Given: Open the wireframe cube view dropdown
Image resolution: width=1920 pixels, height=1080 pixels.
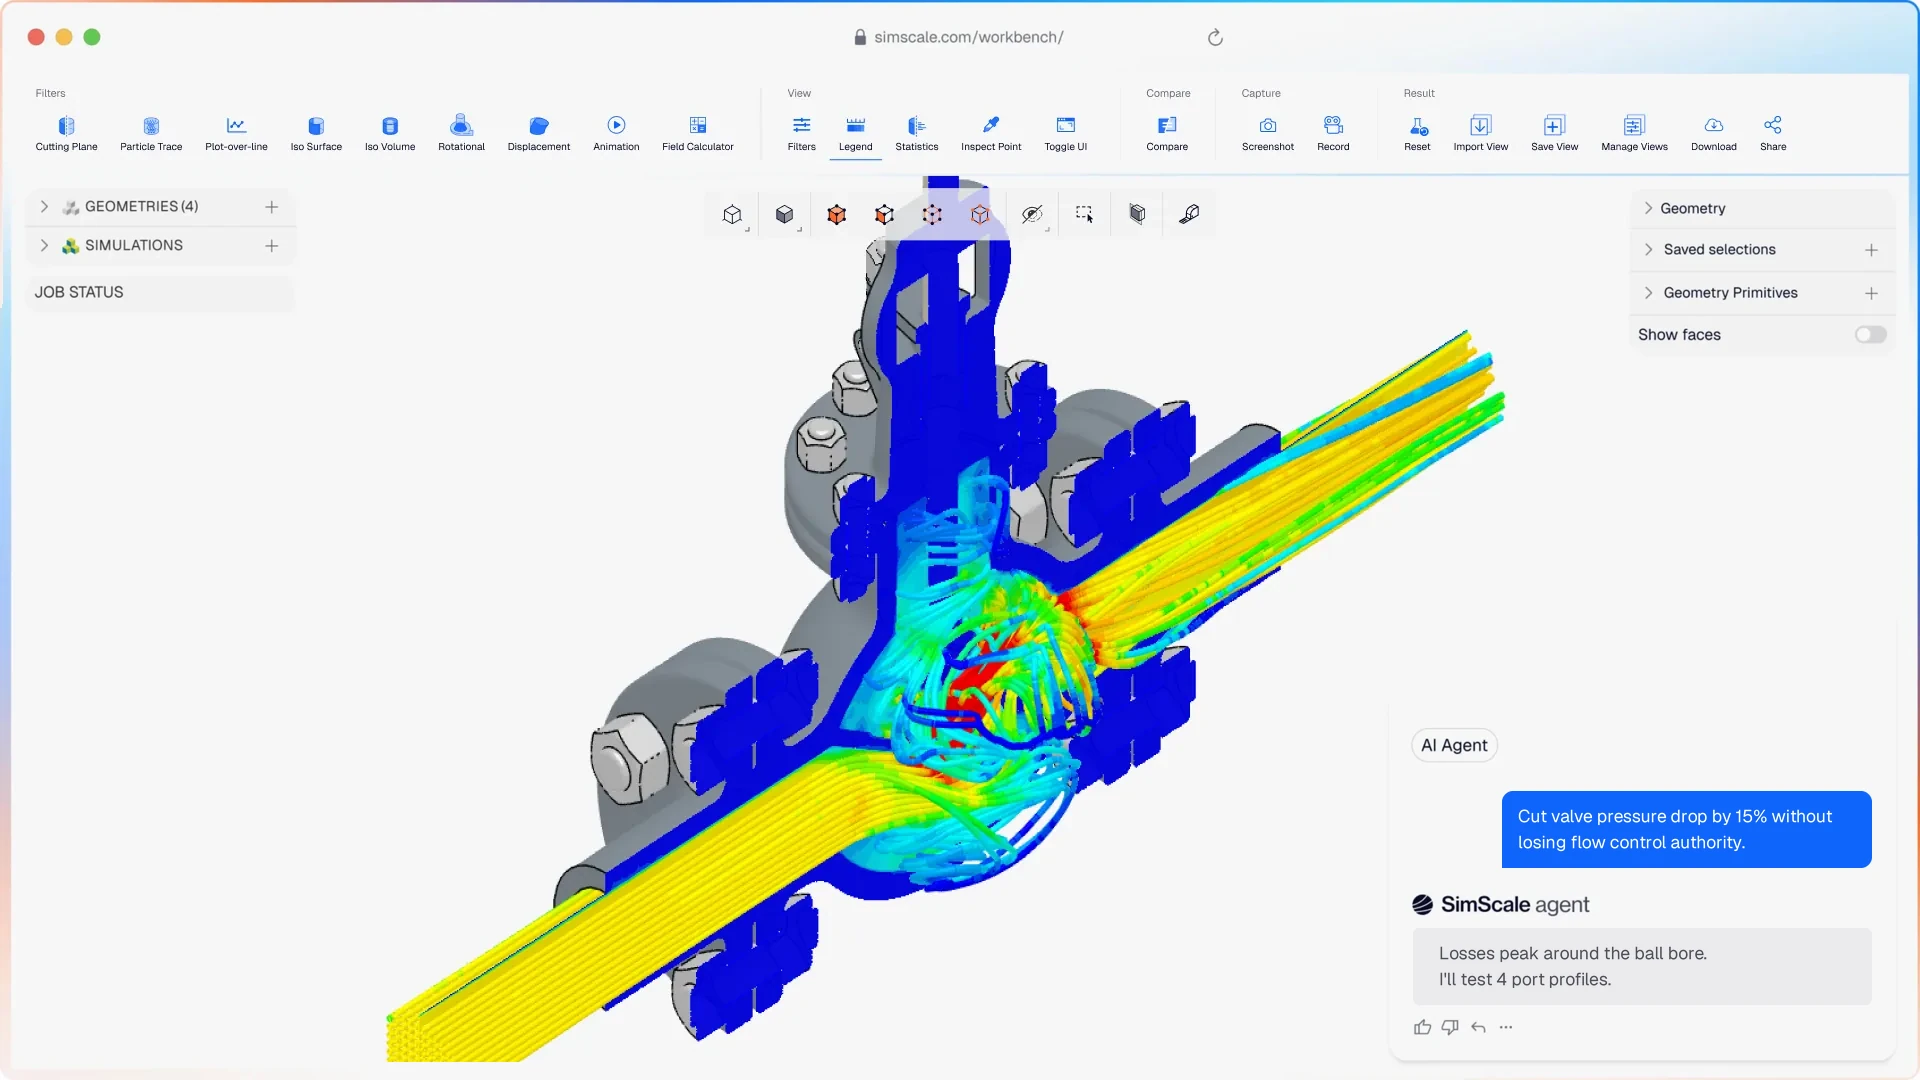Looking at the screenshot, I should point(733,214).
